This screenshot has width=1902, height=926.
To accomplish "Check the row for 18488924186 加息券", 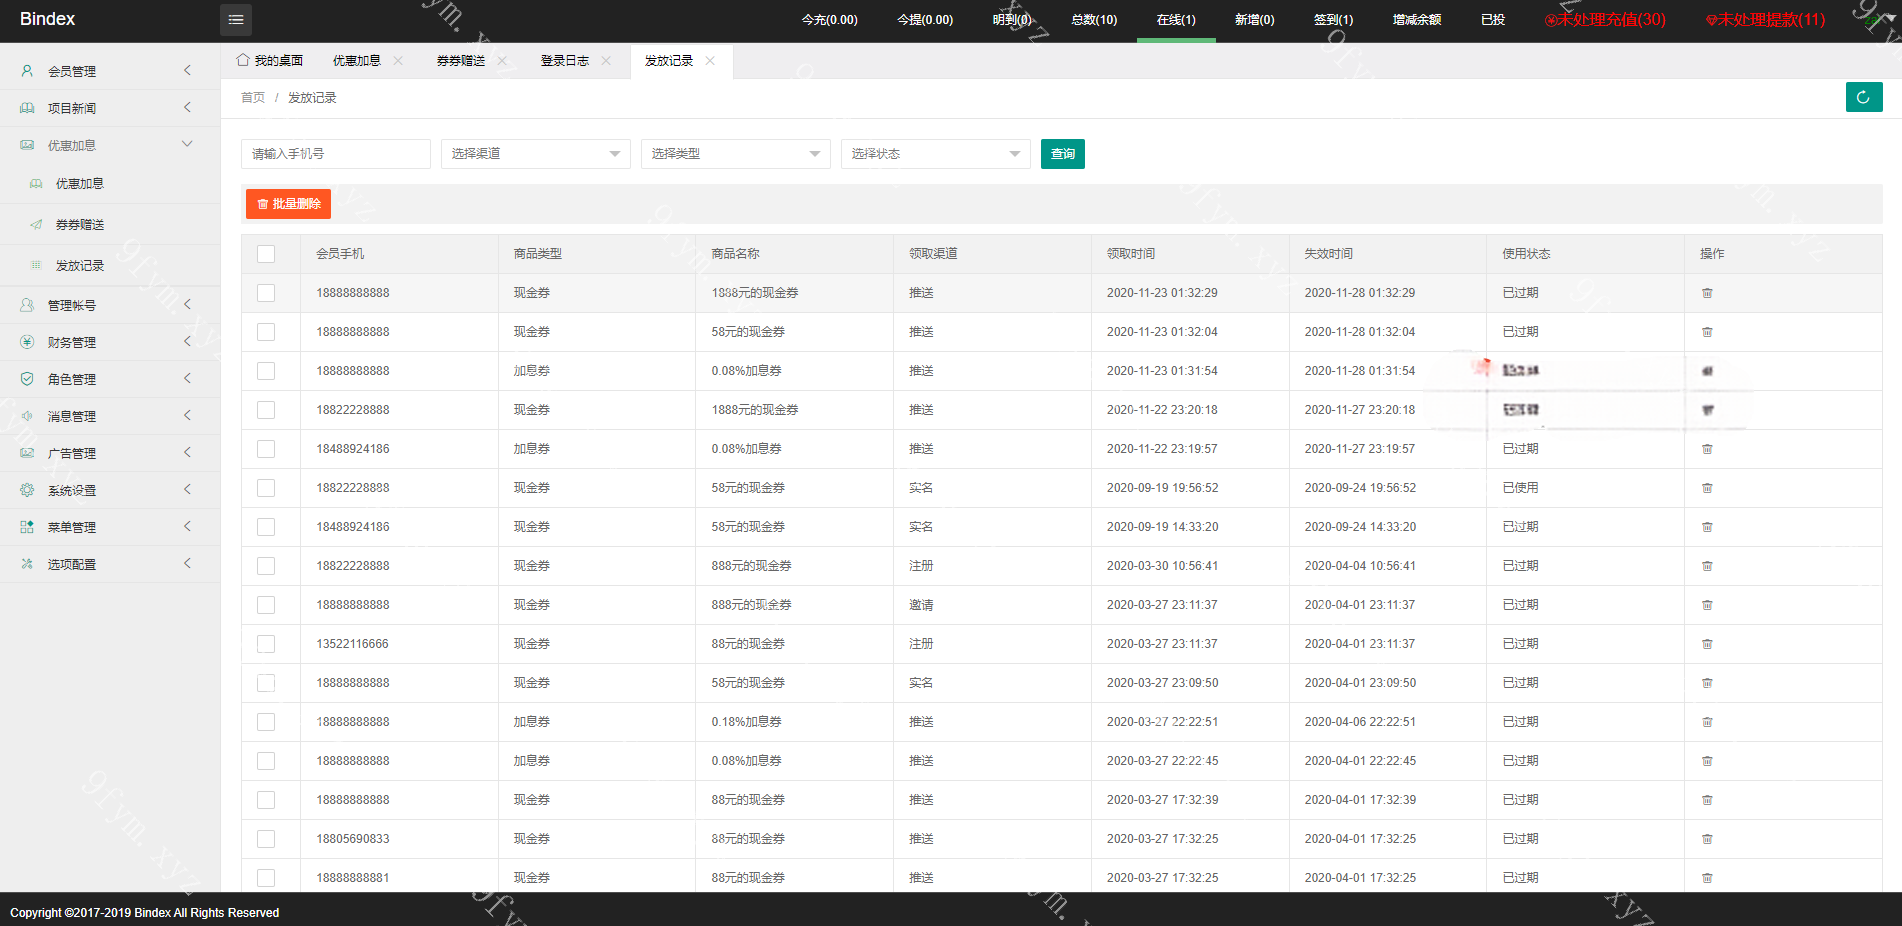I will click(266, 449).
